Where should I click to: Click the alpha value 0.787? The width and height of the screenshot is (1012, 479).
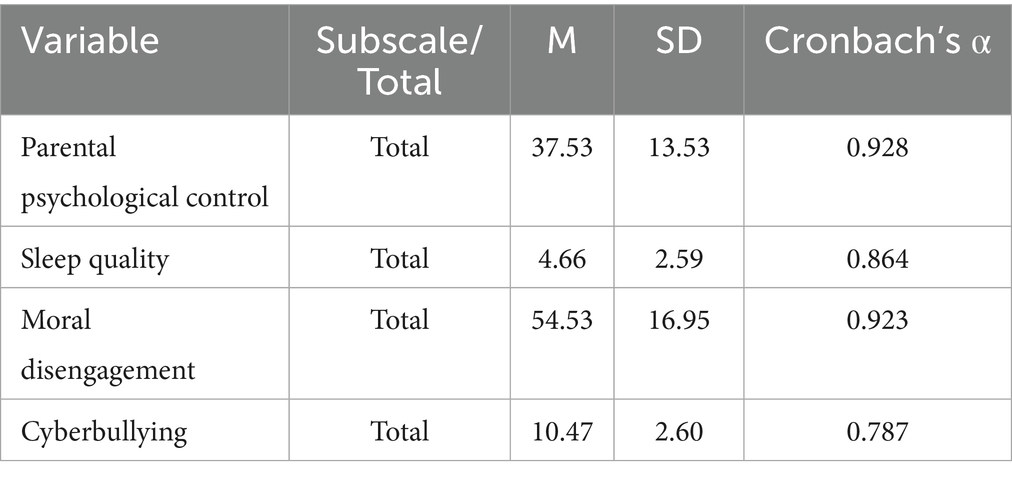click(877, 430)
